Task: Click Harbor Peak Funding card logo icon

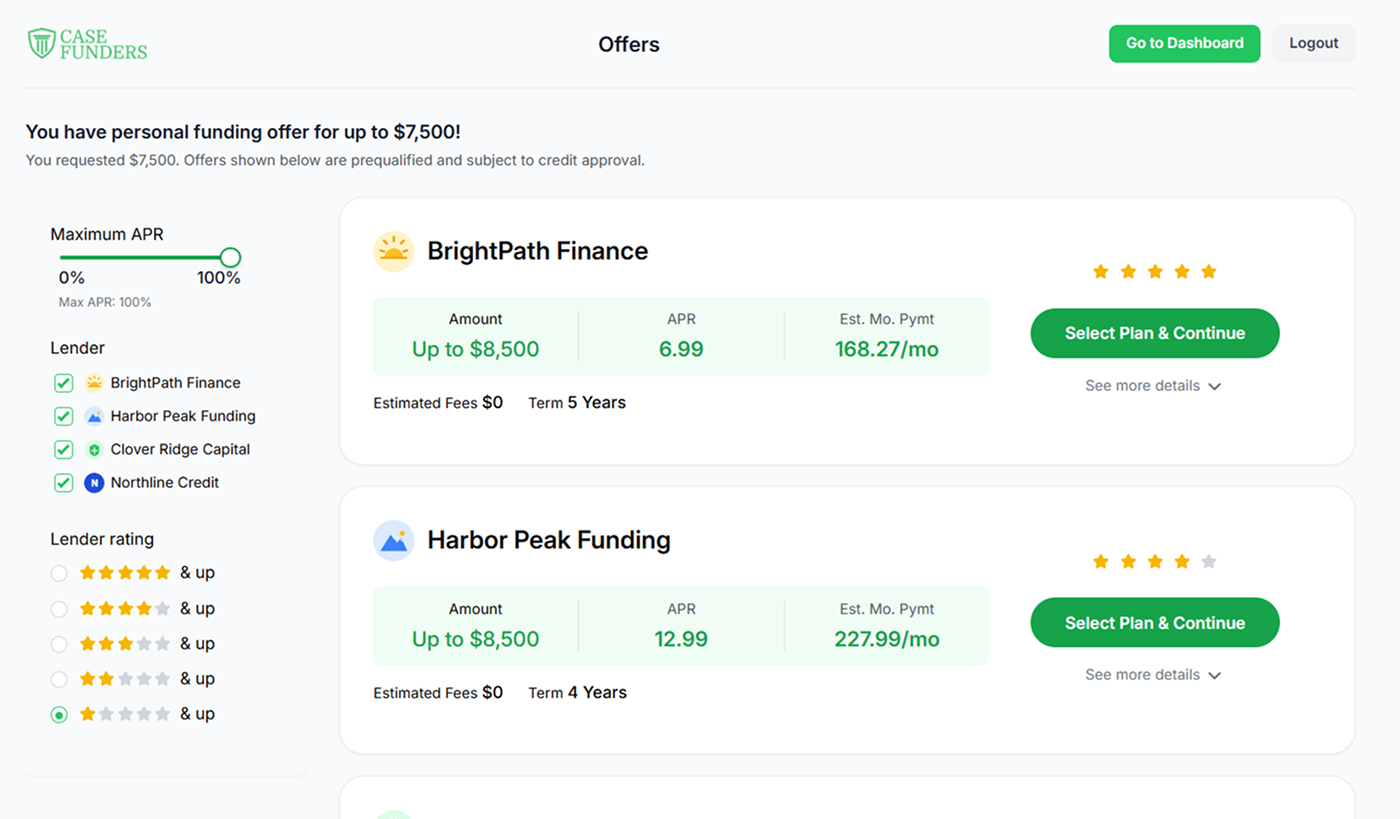Action: pos(394,540)
